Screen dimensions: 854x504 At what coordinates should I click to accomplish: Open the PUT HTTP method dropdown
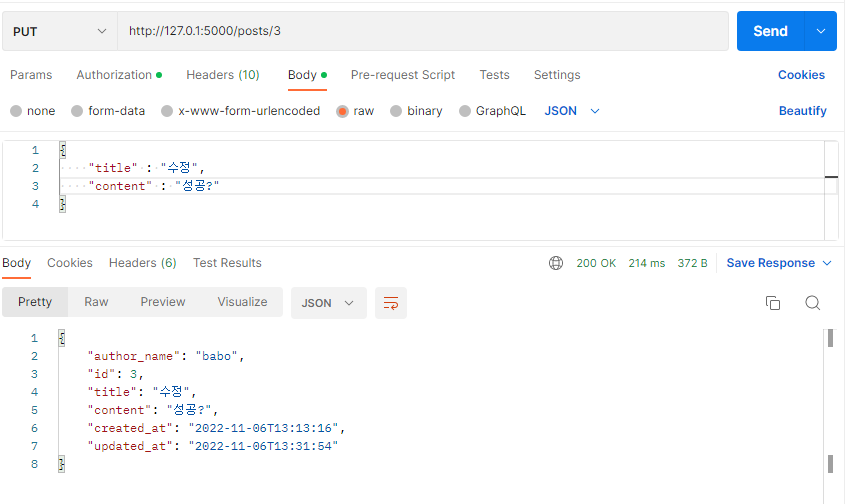pyautogui.click(x=60, y=31)
